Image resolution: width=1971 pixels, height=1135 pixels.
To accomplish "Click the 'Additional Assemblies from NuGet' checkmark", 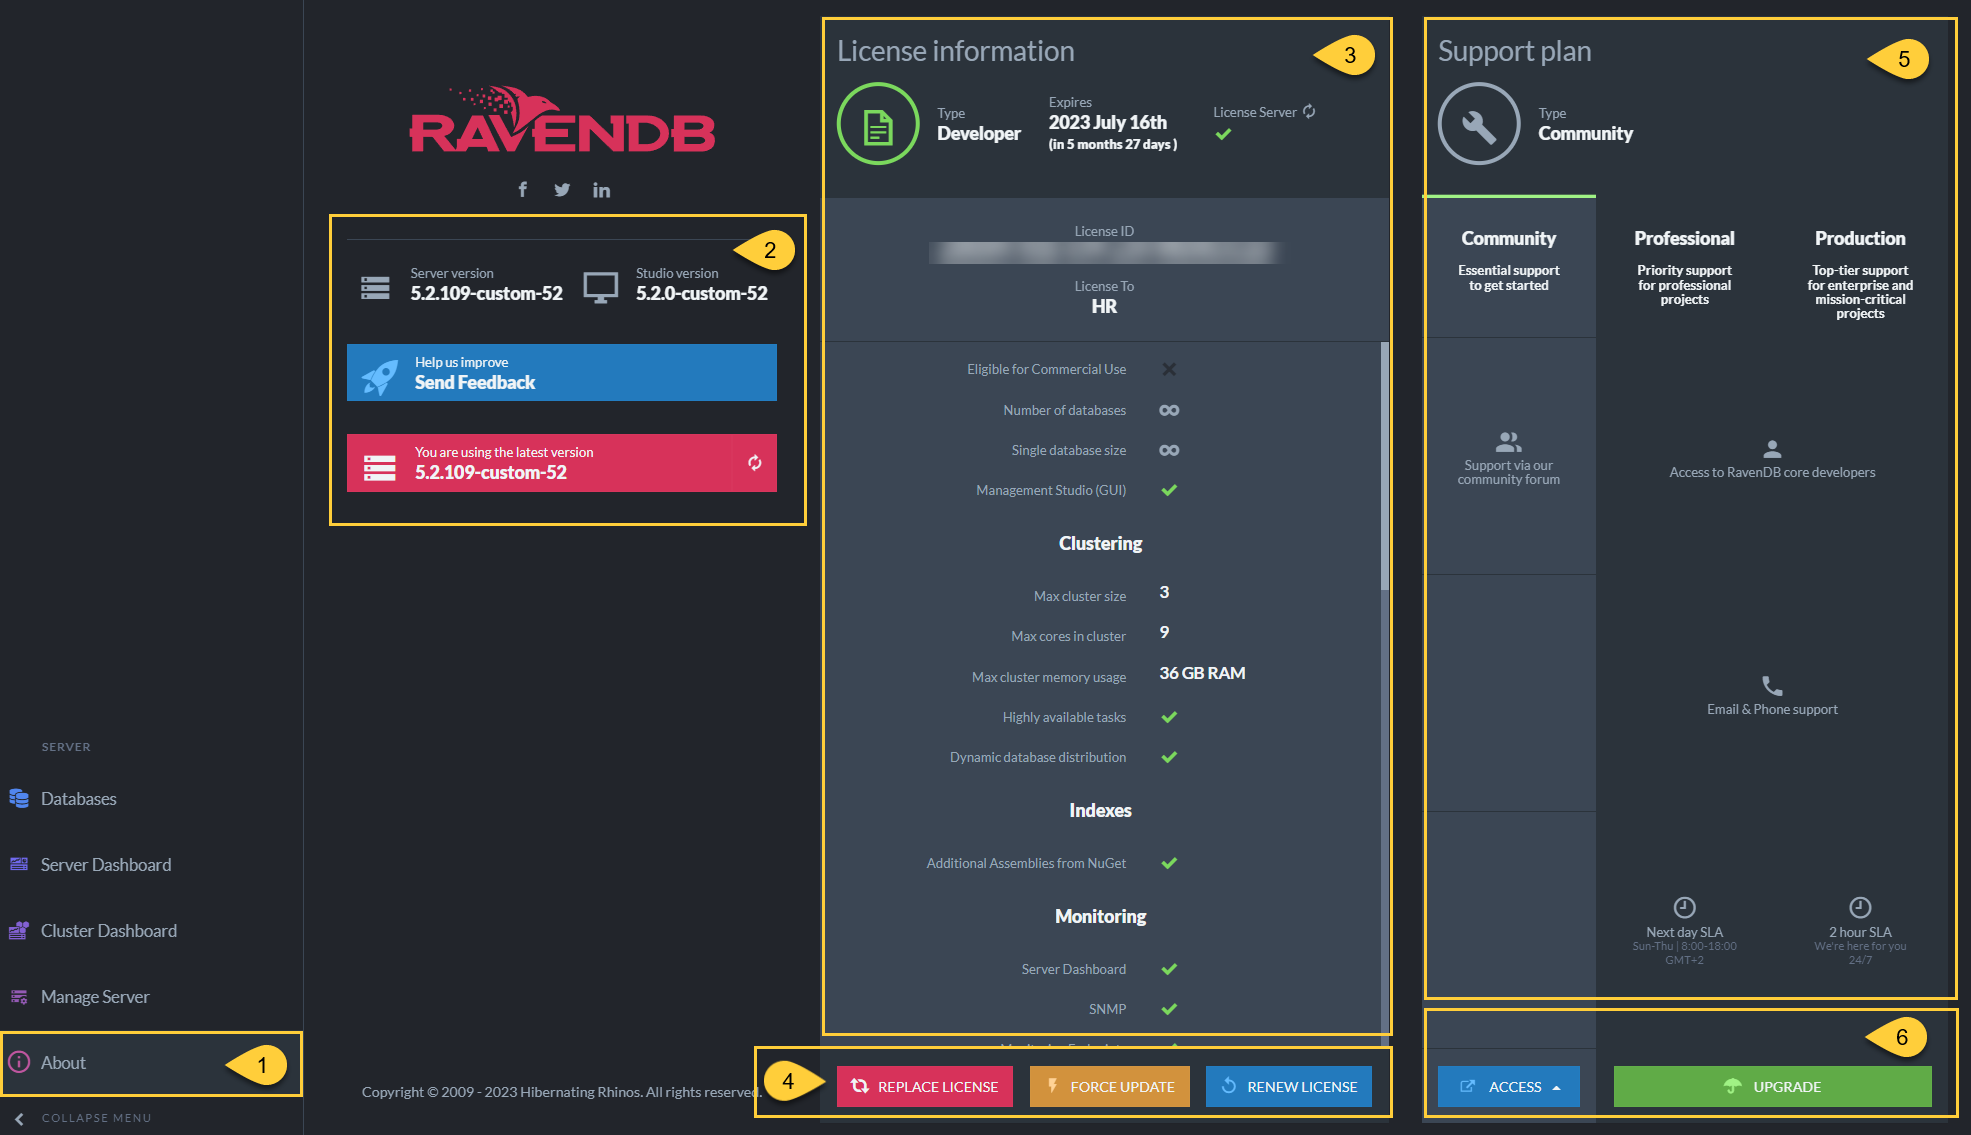I will (x=1169, y=863).
